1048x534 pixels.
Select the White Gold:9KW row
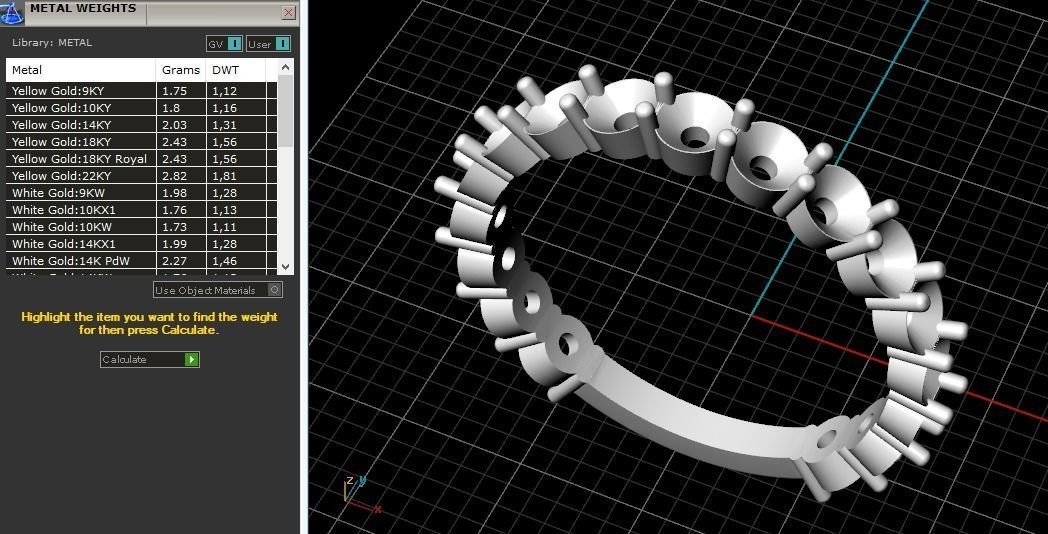click(x=141, y=193)
